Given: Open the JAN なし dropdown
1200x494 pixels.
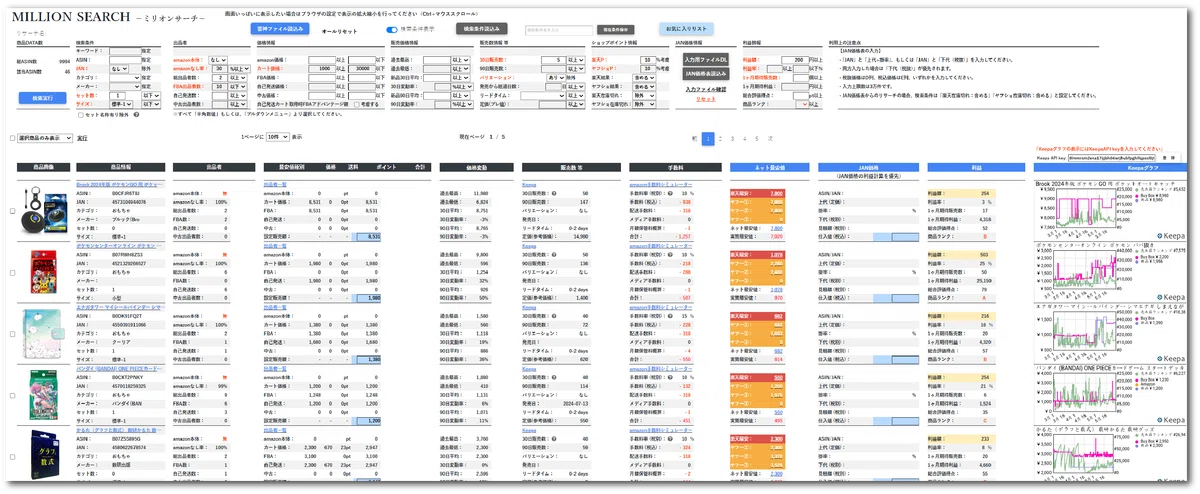Looking at the screenshot, I should tap(119, 69).
